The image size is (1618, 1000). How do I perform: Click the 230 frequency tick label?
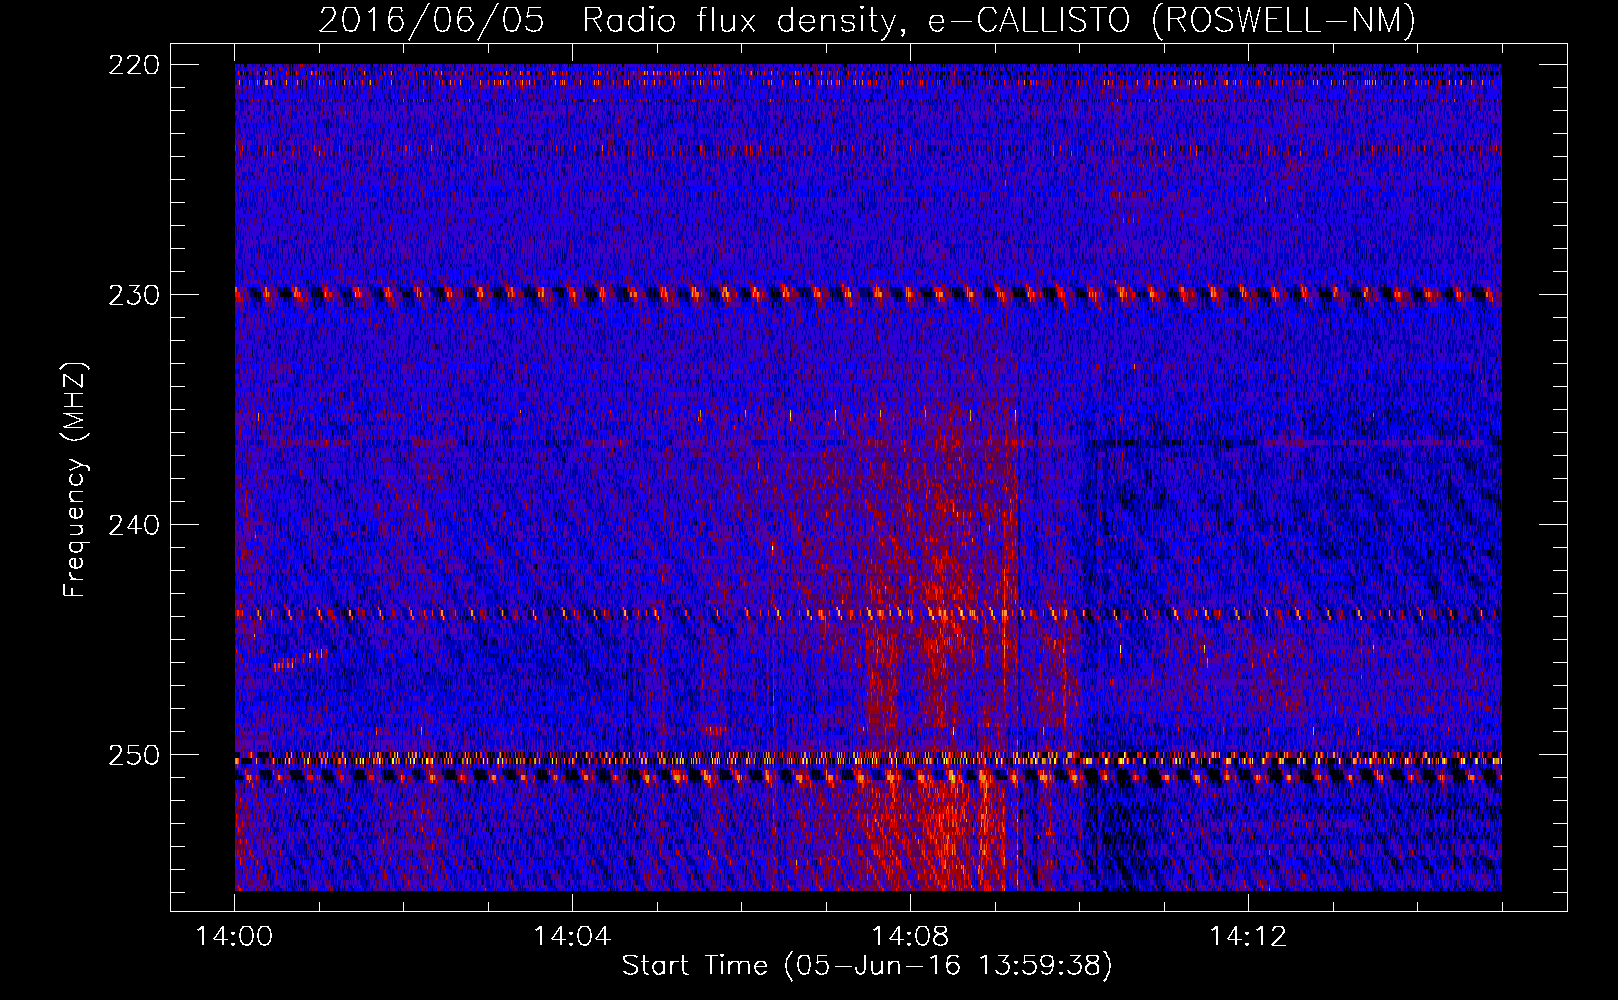133,295
